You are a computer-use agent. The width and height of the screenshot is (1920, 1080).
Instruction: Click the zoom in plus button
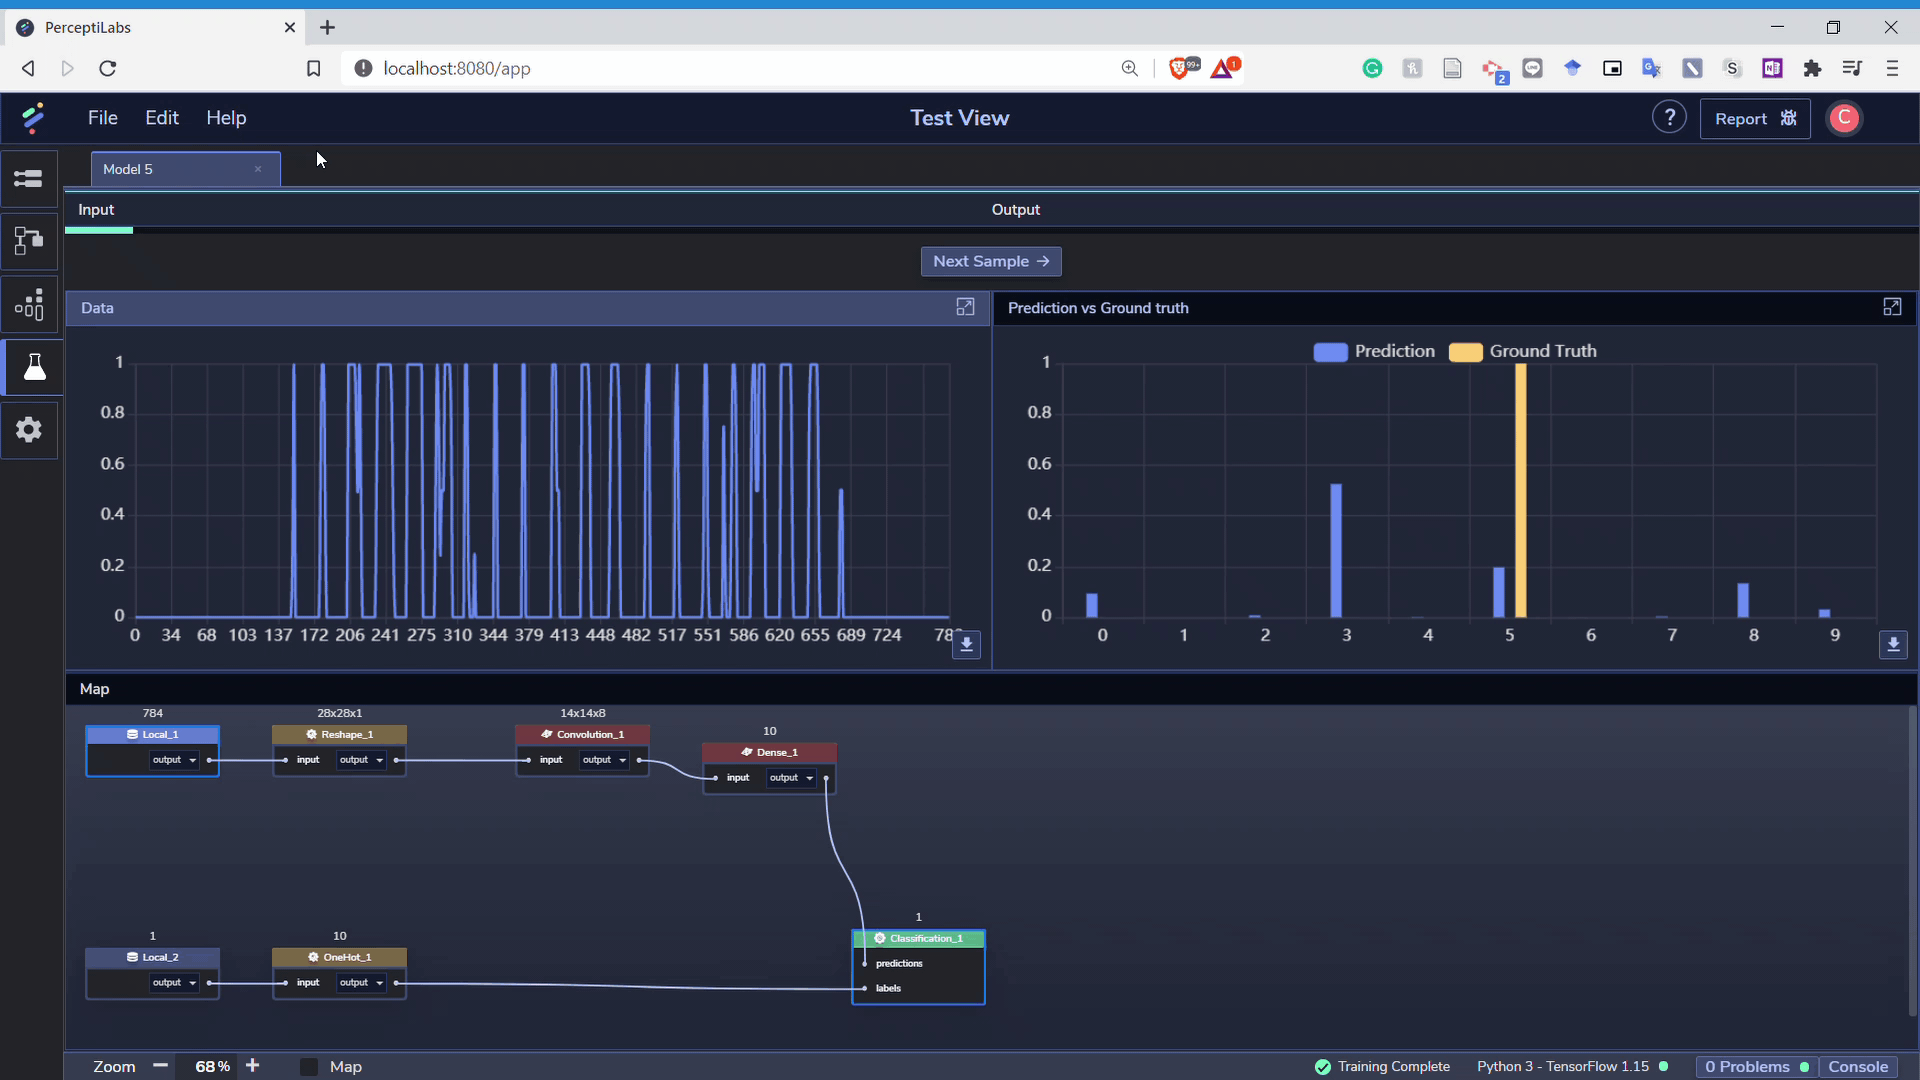[253, 1066]
